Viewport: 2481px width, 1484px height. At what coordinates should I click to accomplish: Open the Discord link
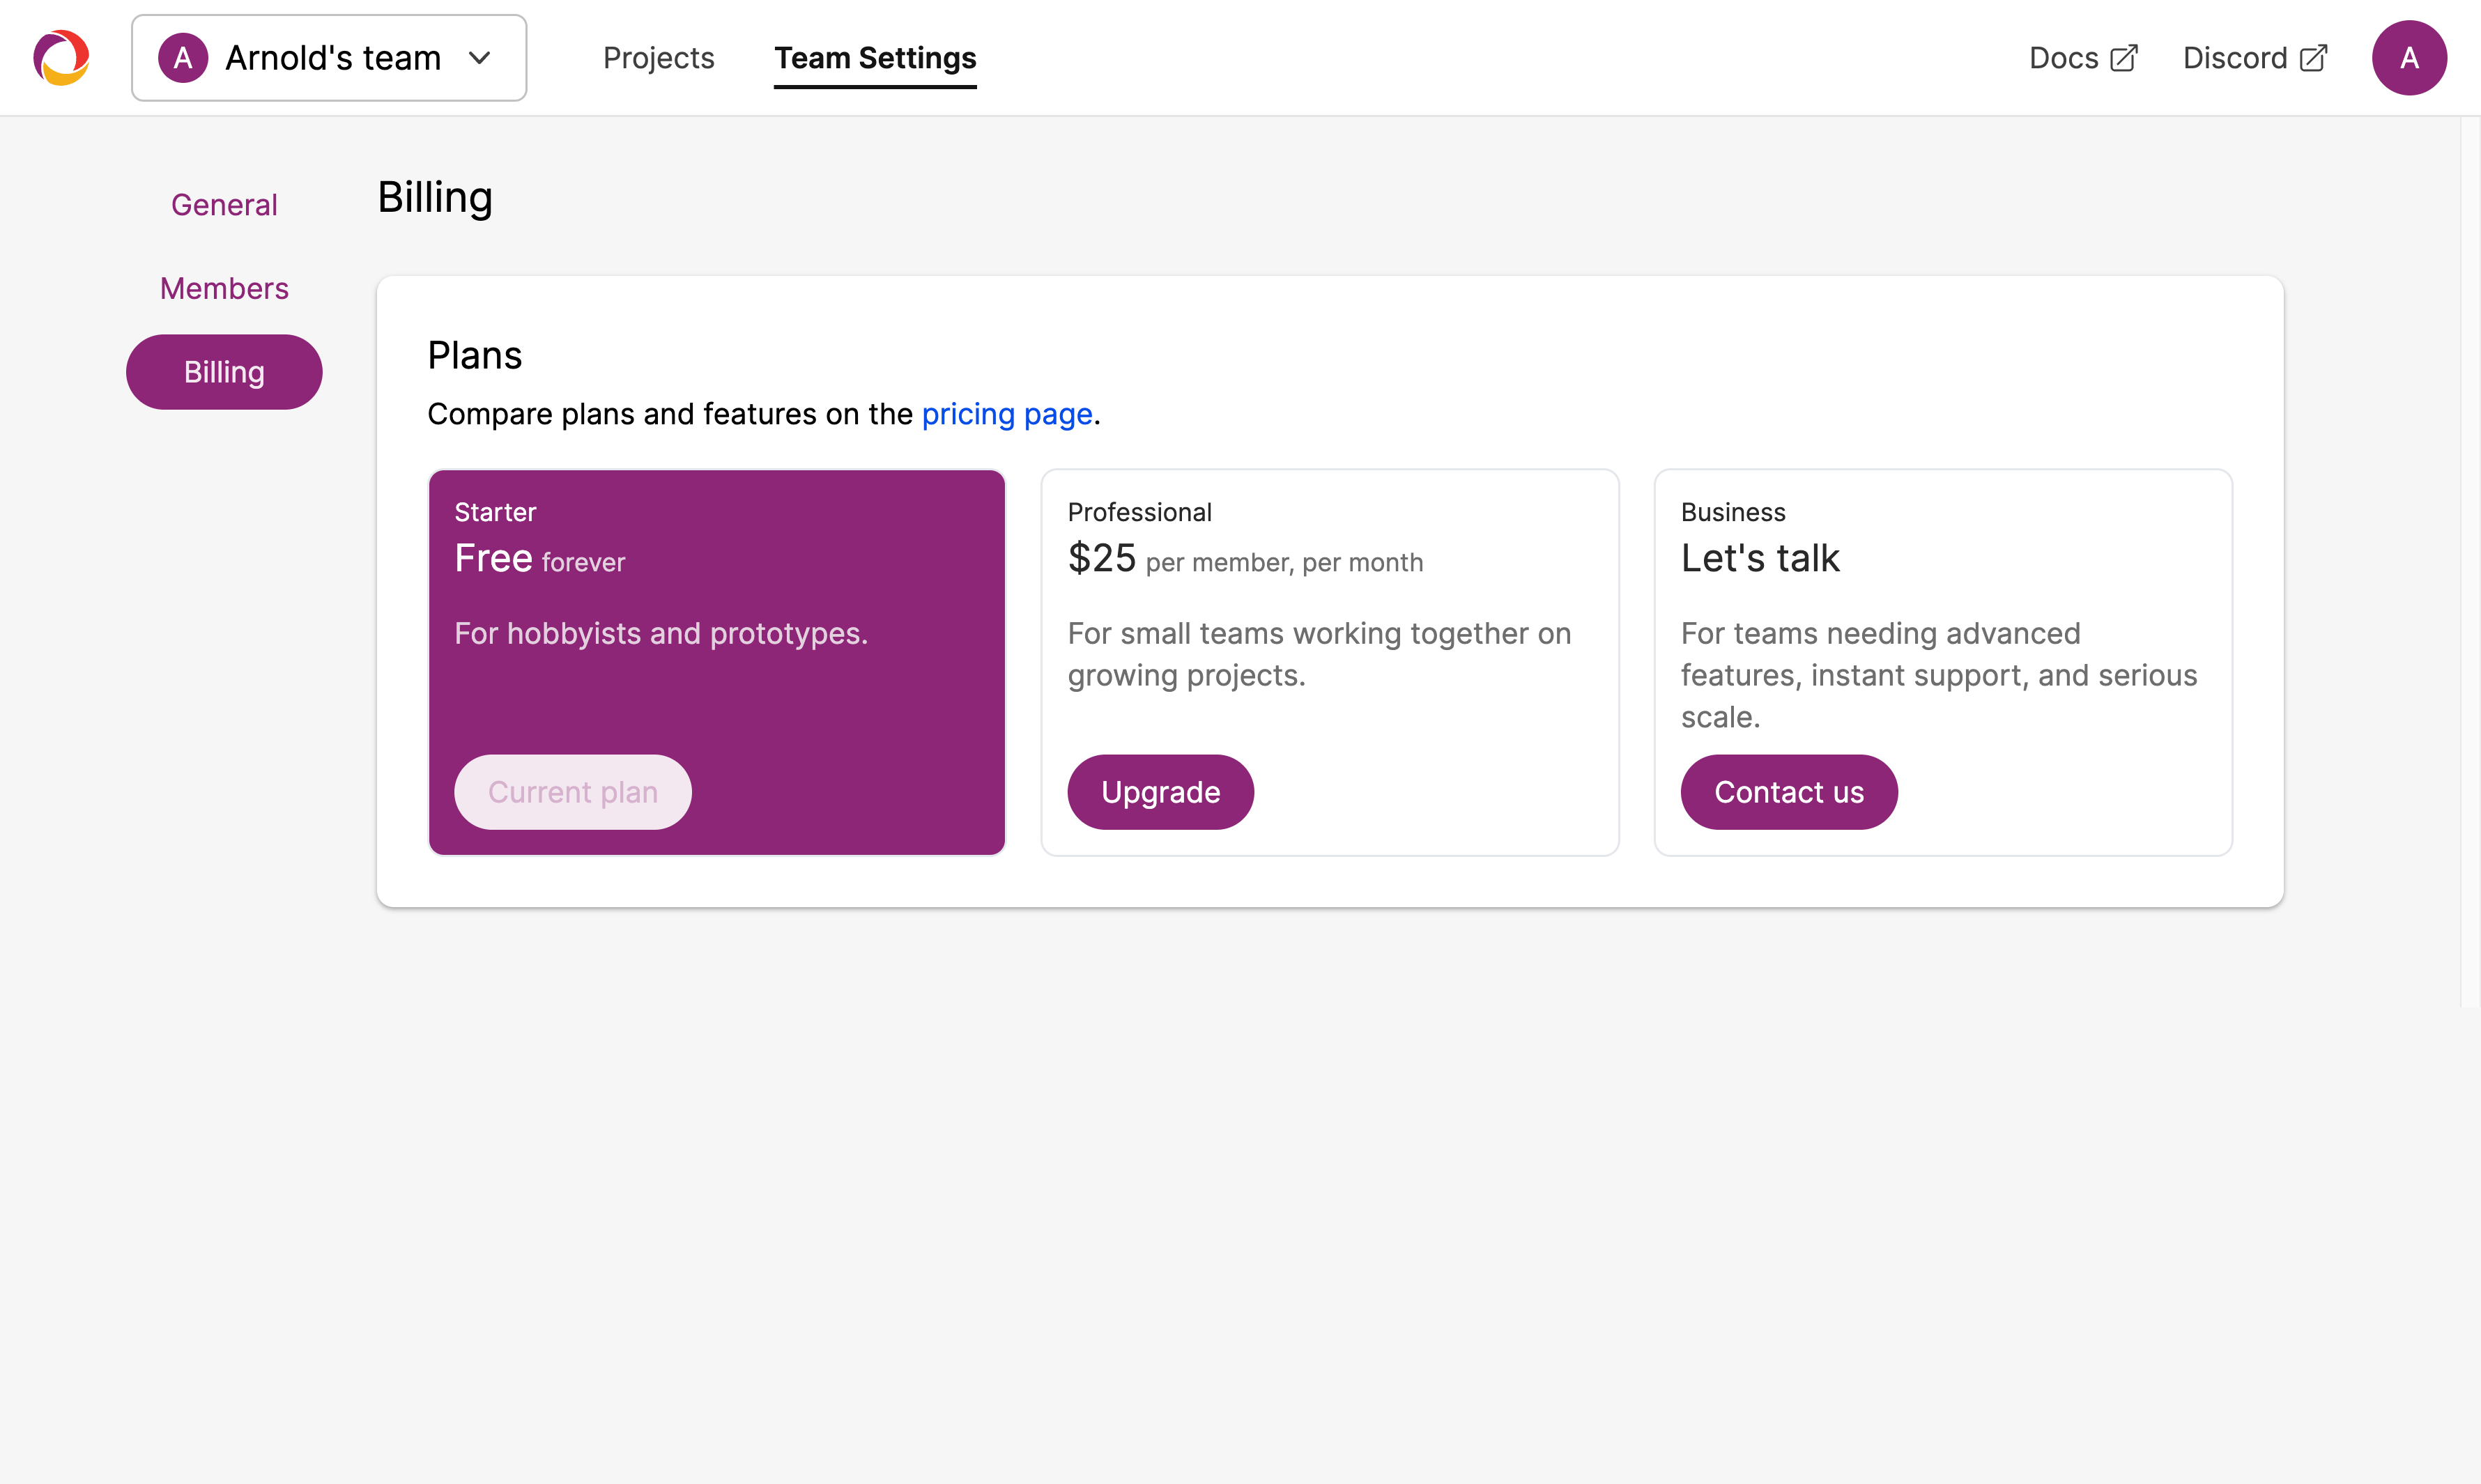click(x=2234, y=58)
